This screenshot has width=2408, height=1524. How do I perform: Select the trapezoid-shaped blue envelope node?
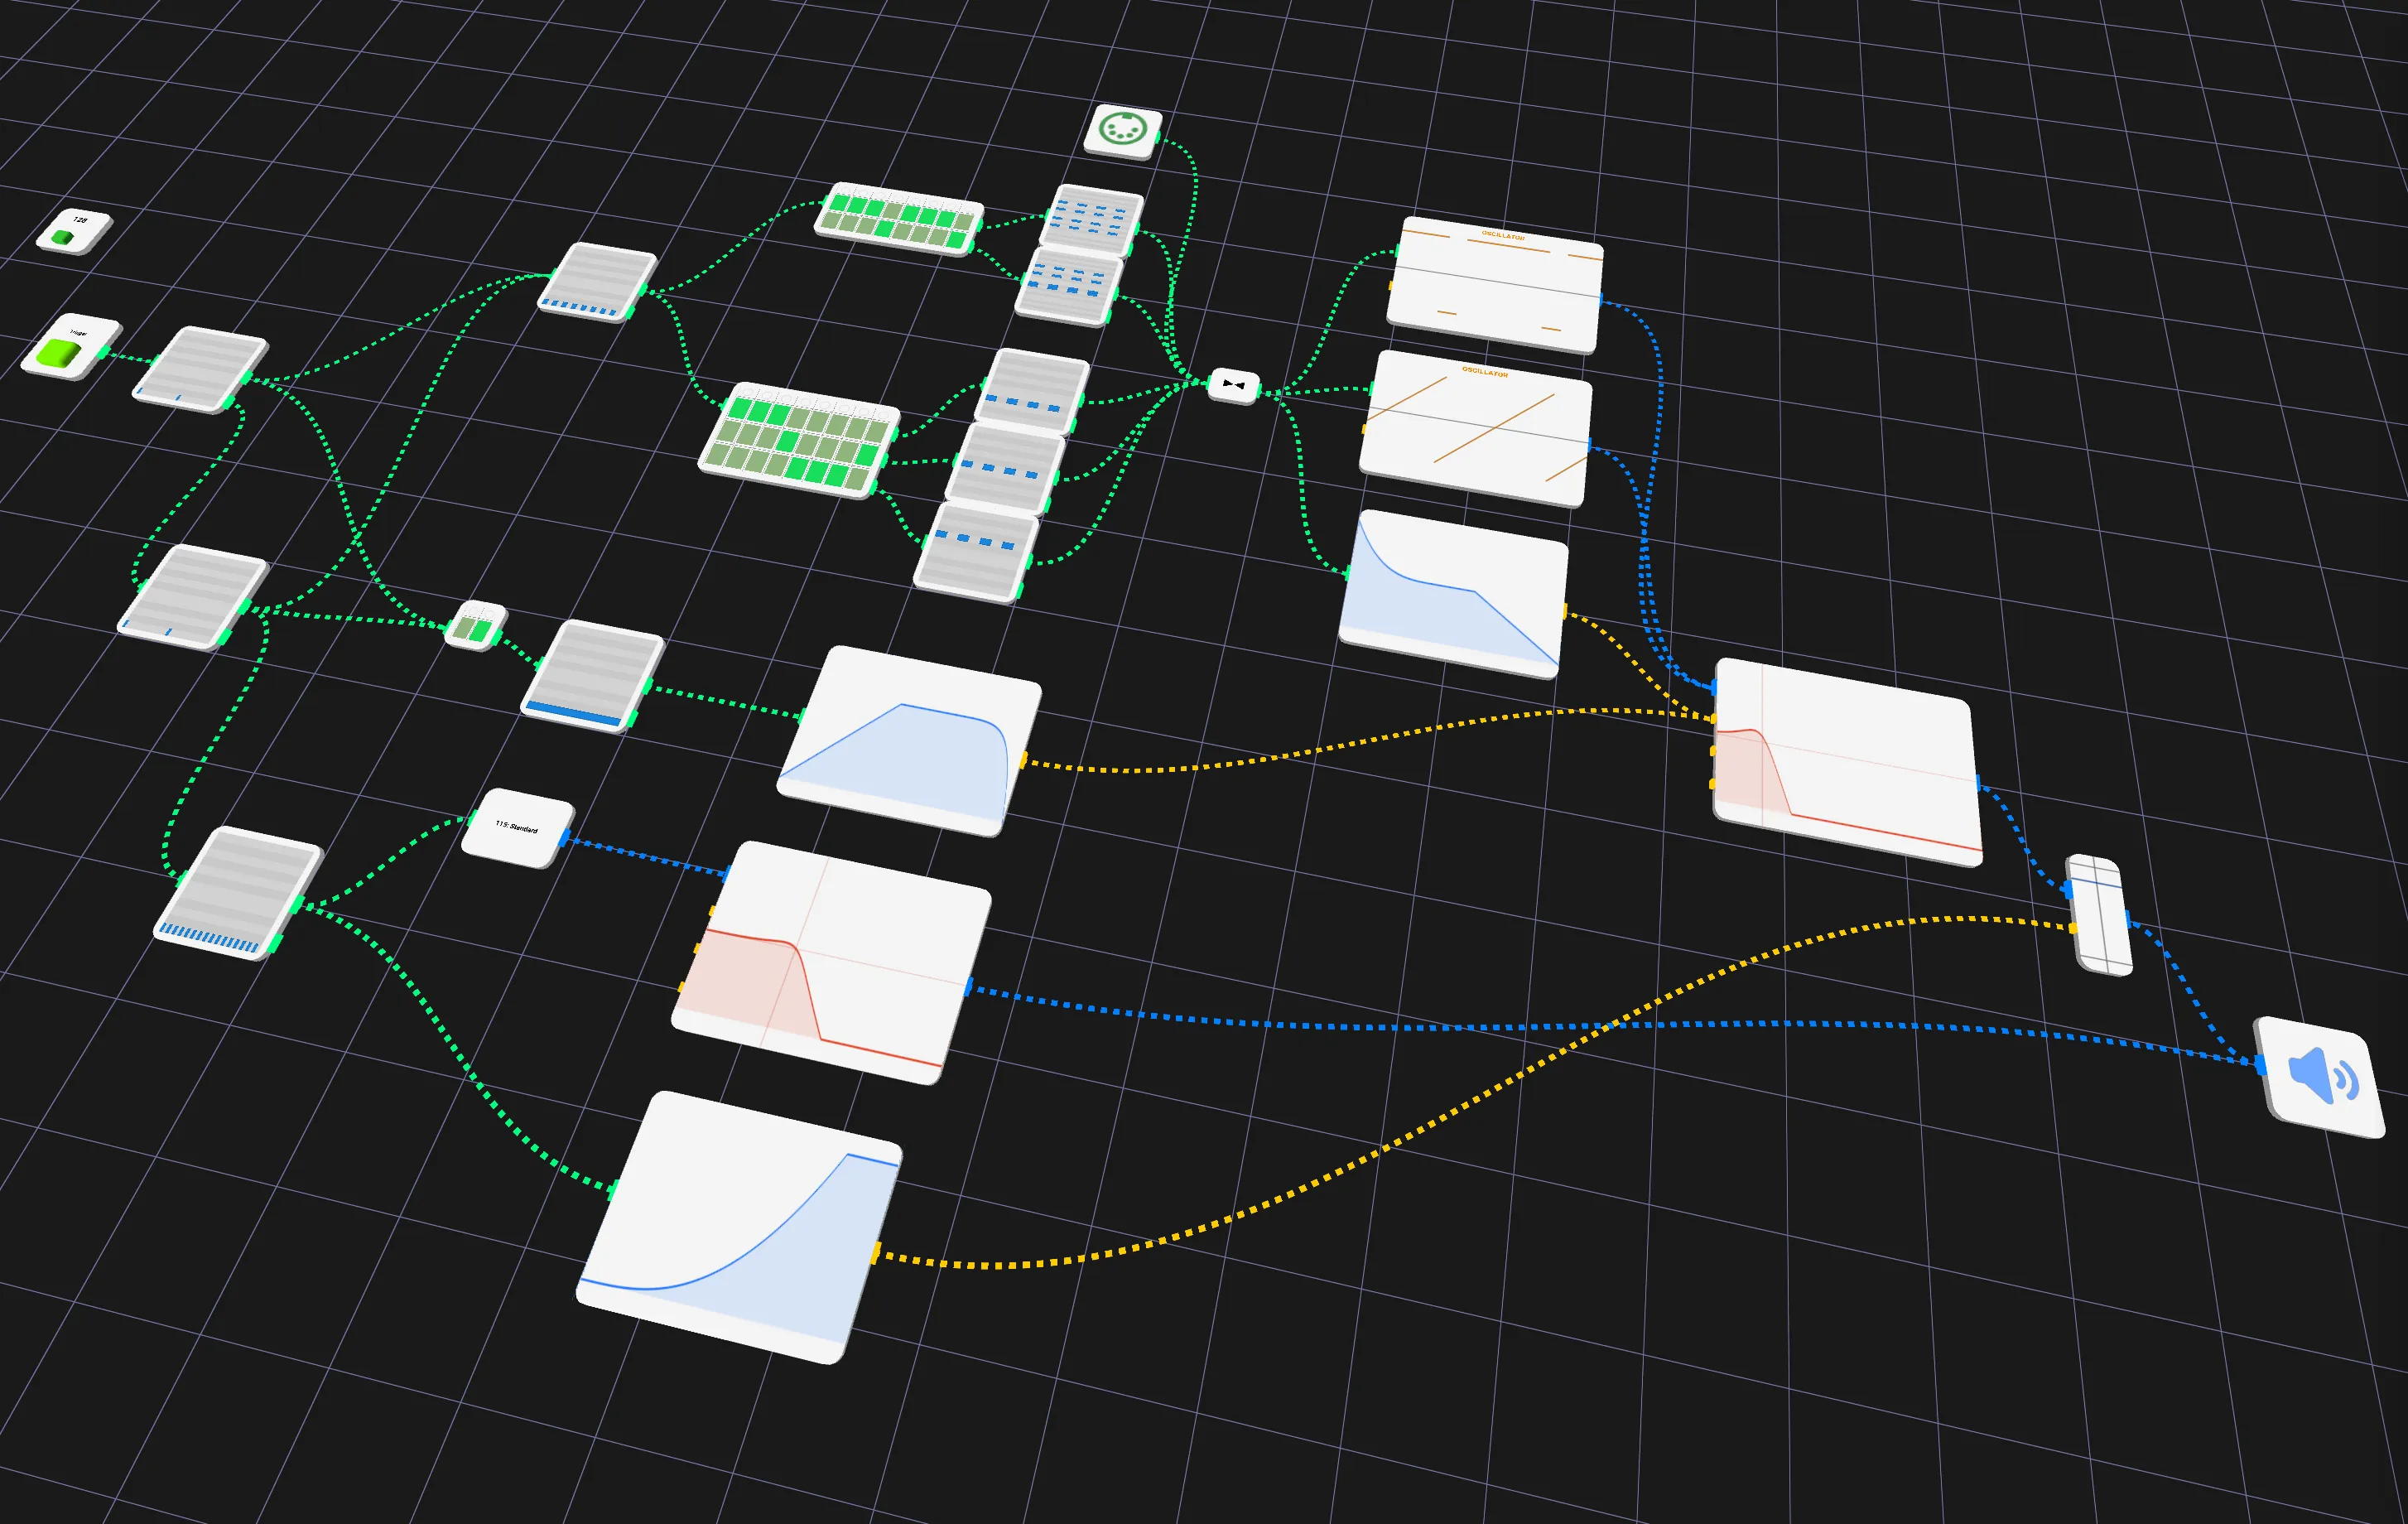909,741
